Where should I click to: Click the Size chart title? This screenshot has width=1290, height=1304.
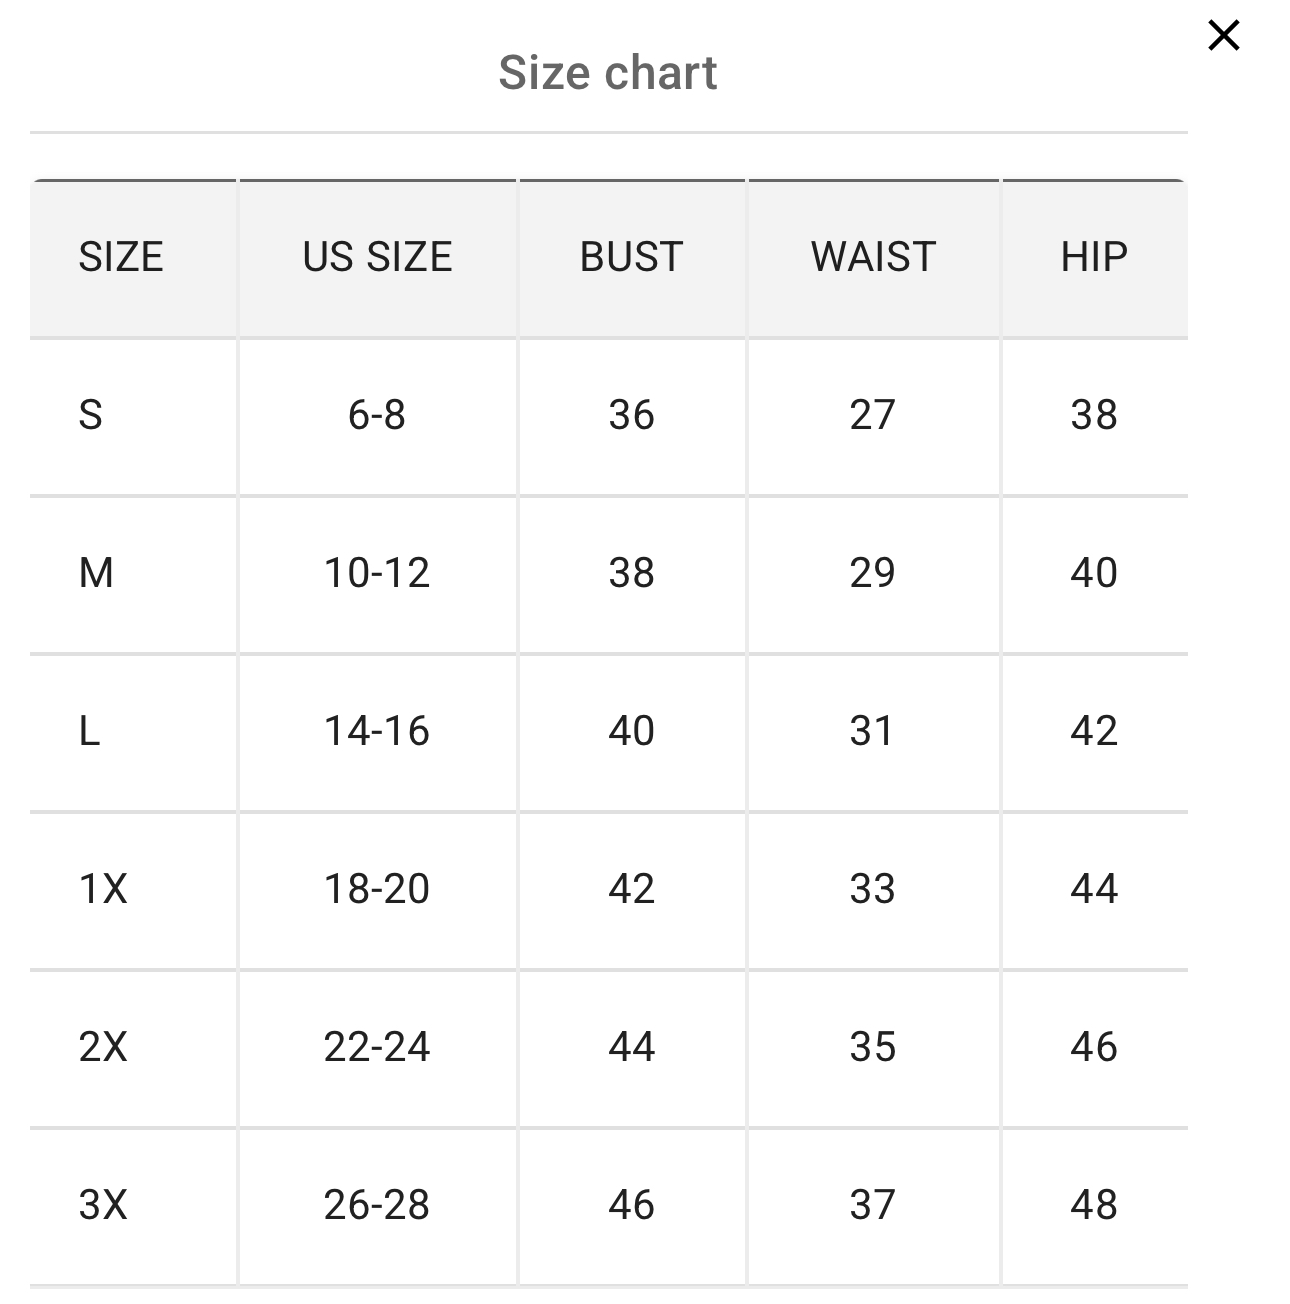click(x=608, y=73)
